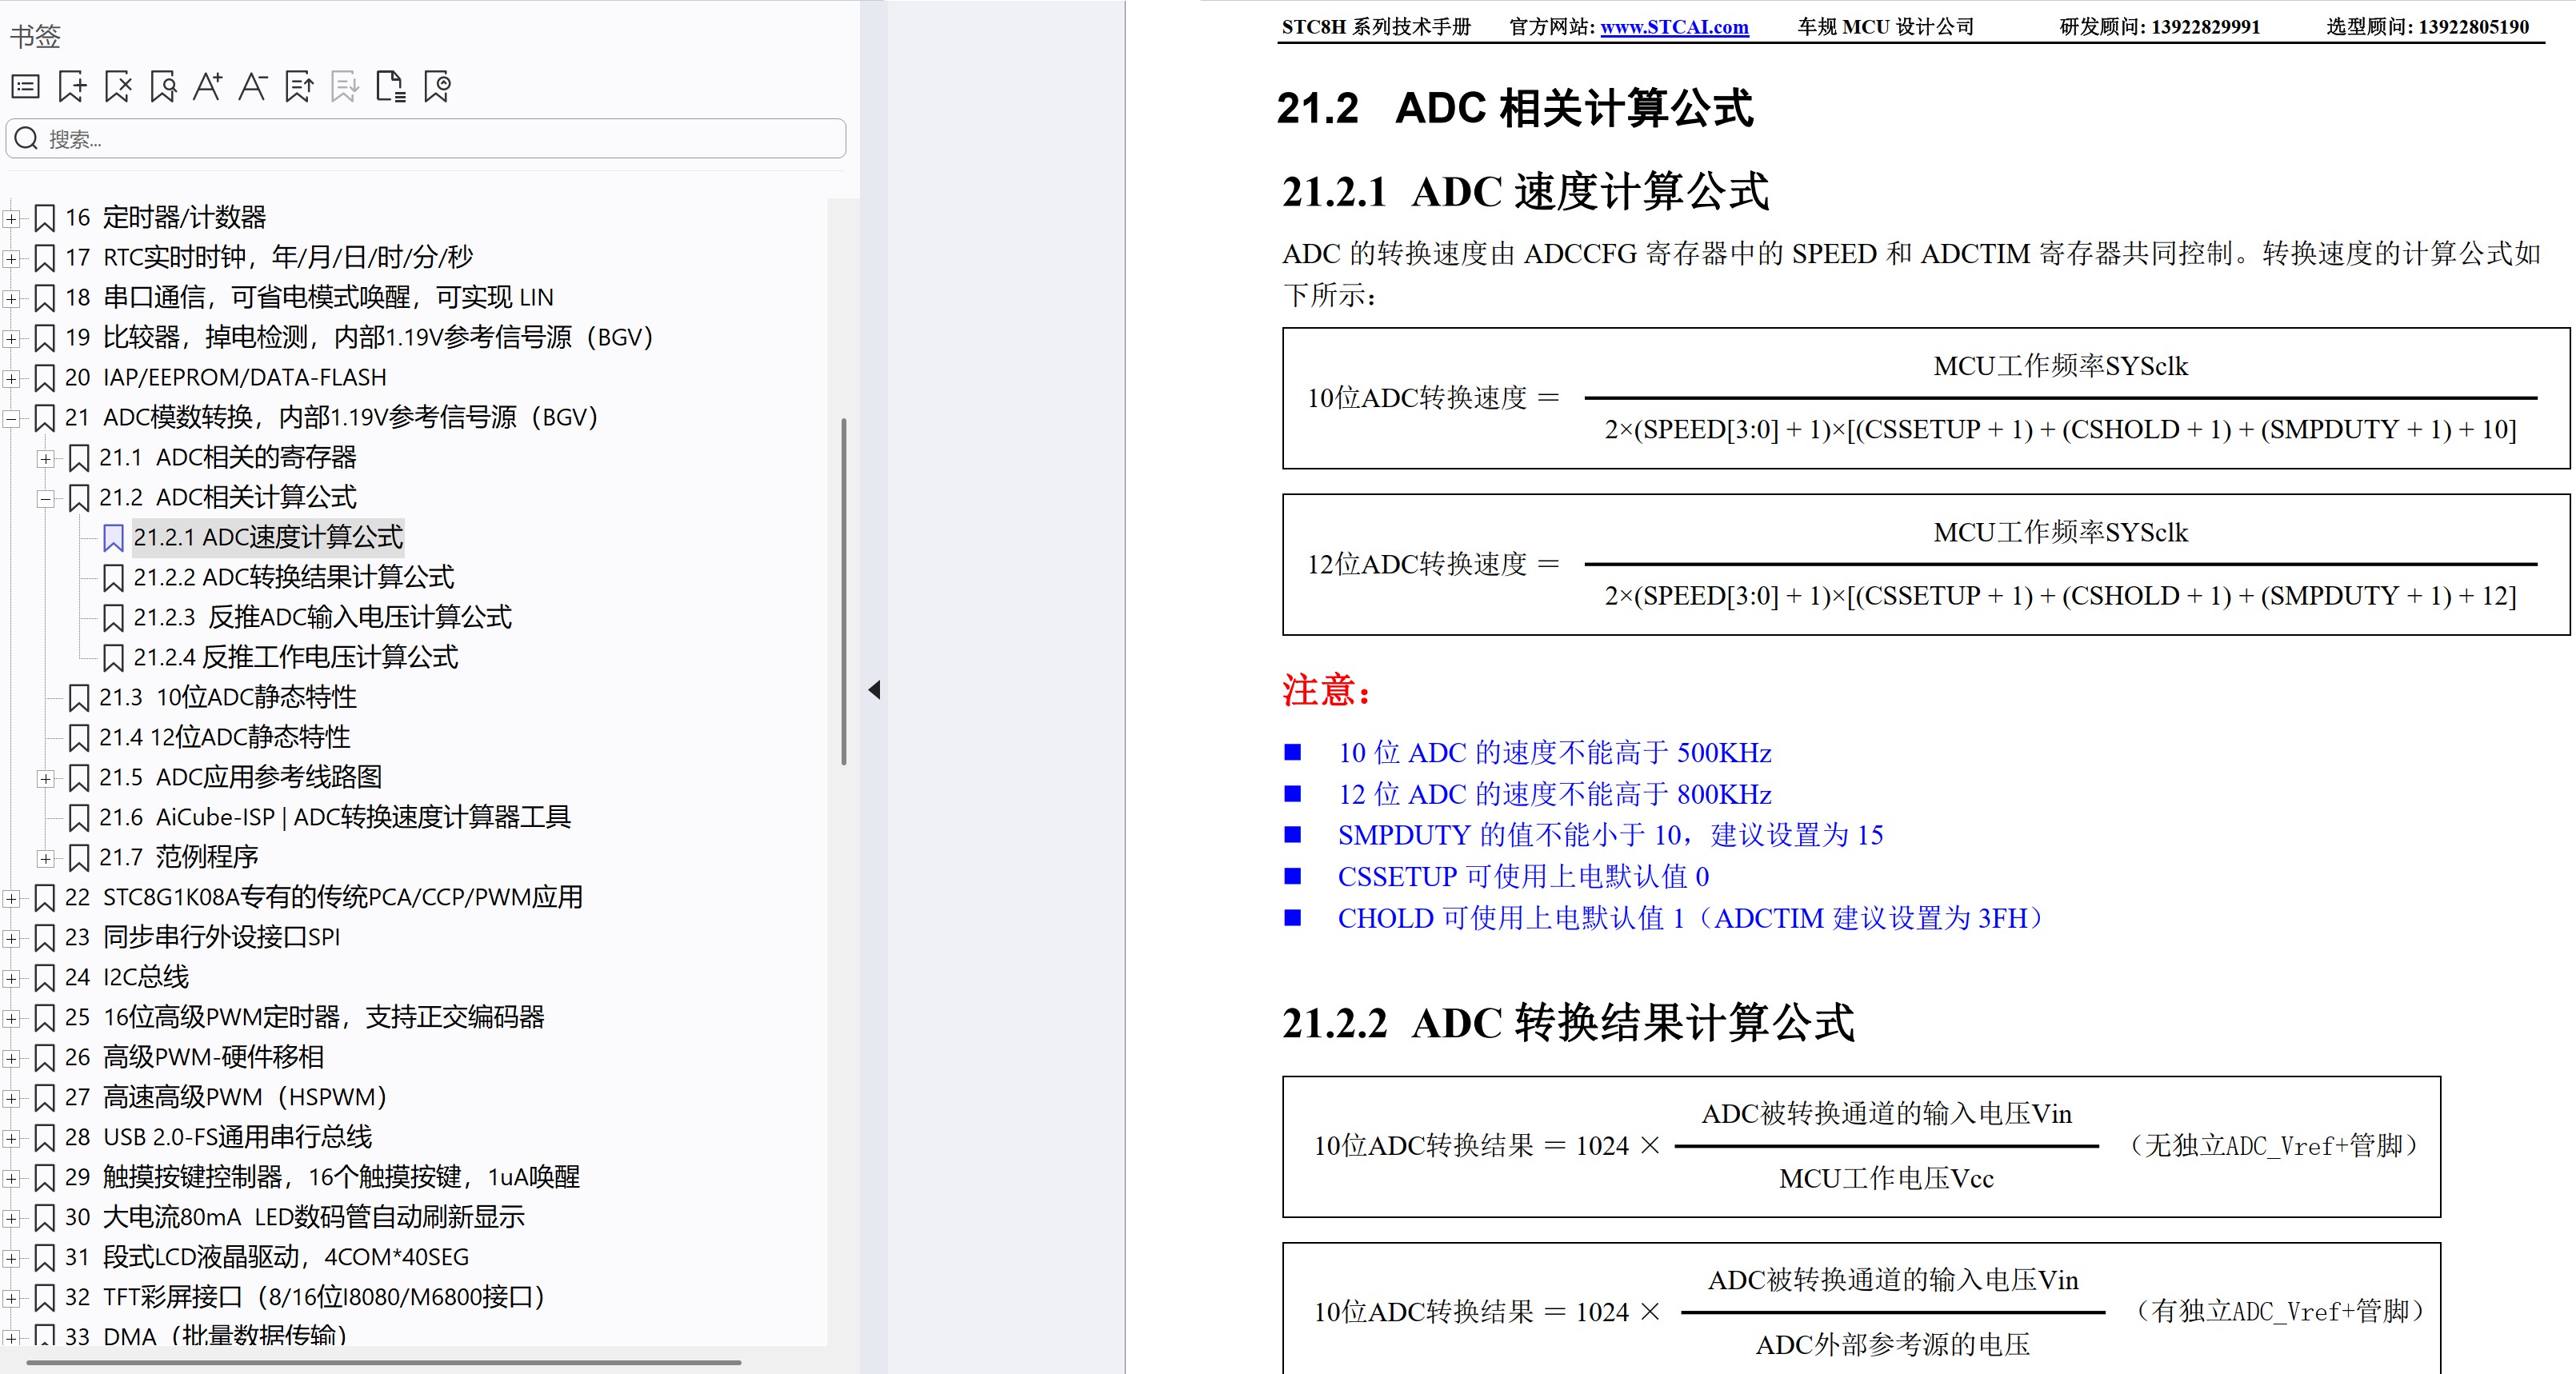
Task: Go to 21.4 12位ADC静态特性 bookmark
Action: tap(225, 737)
